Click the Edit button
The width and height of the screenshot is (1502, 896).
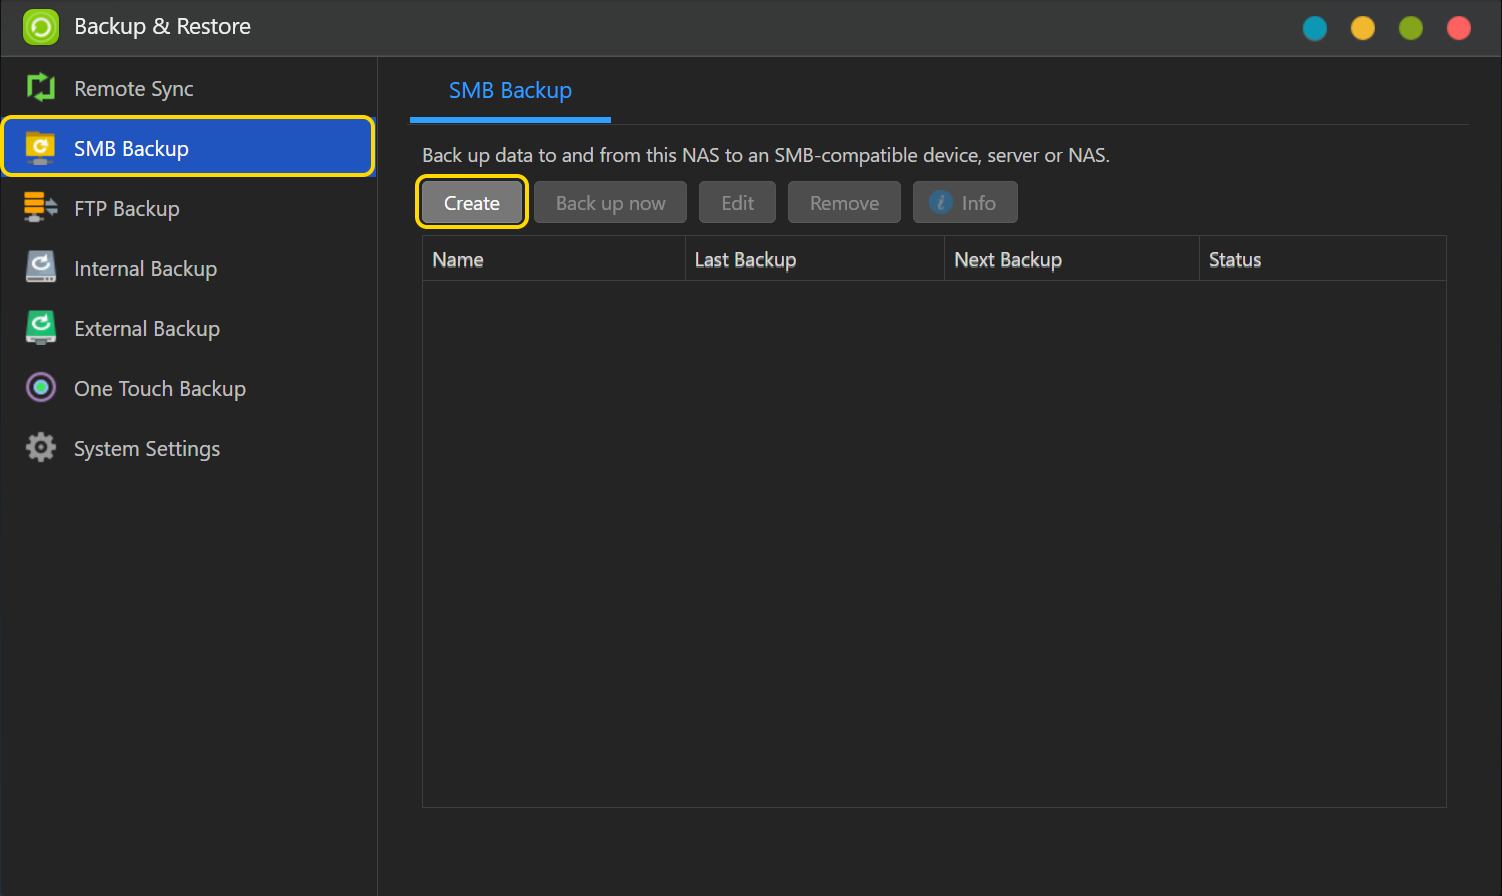737,203
